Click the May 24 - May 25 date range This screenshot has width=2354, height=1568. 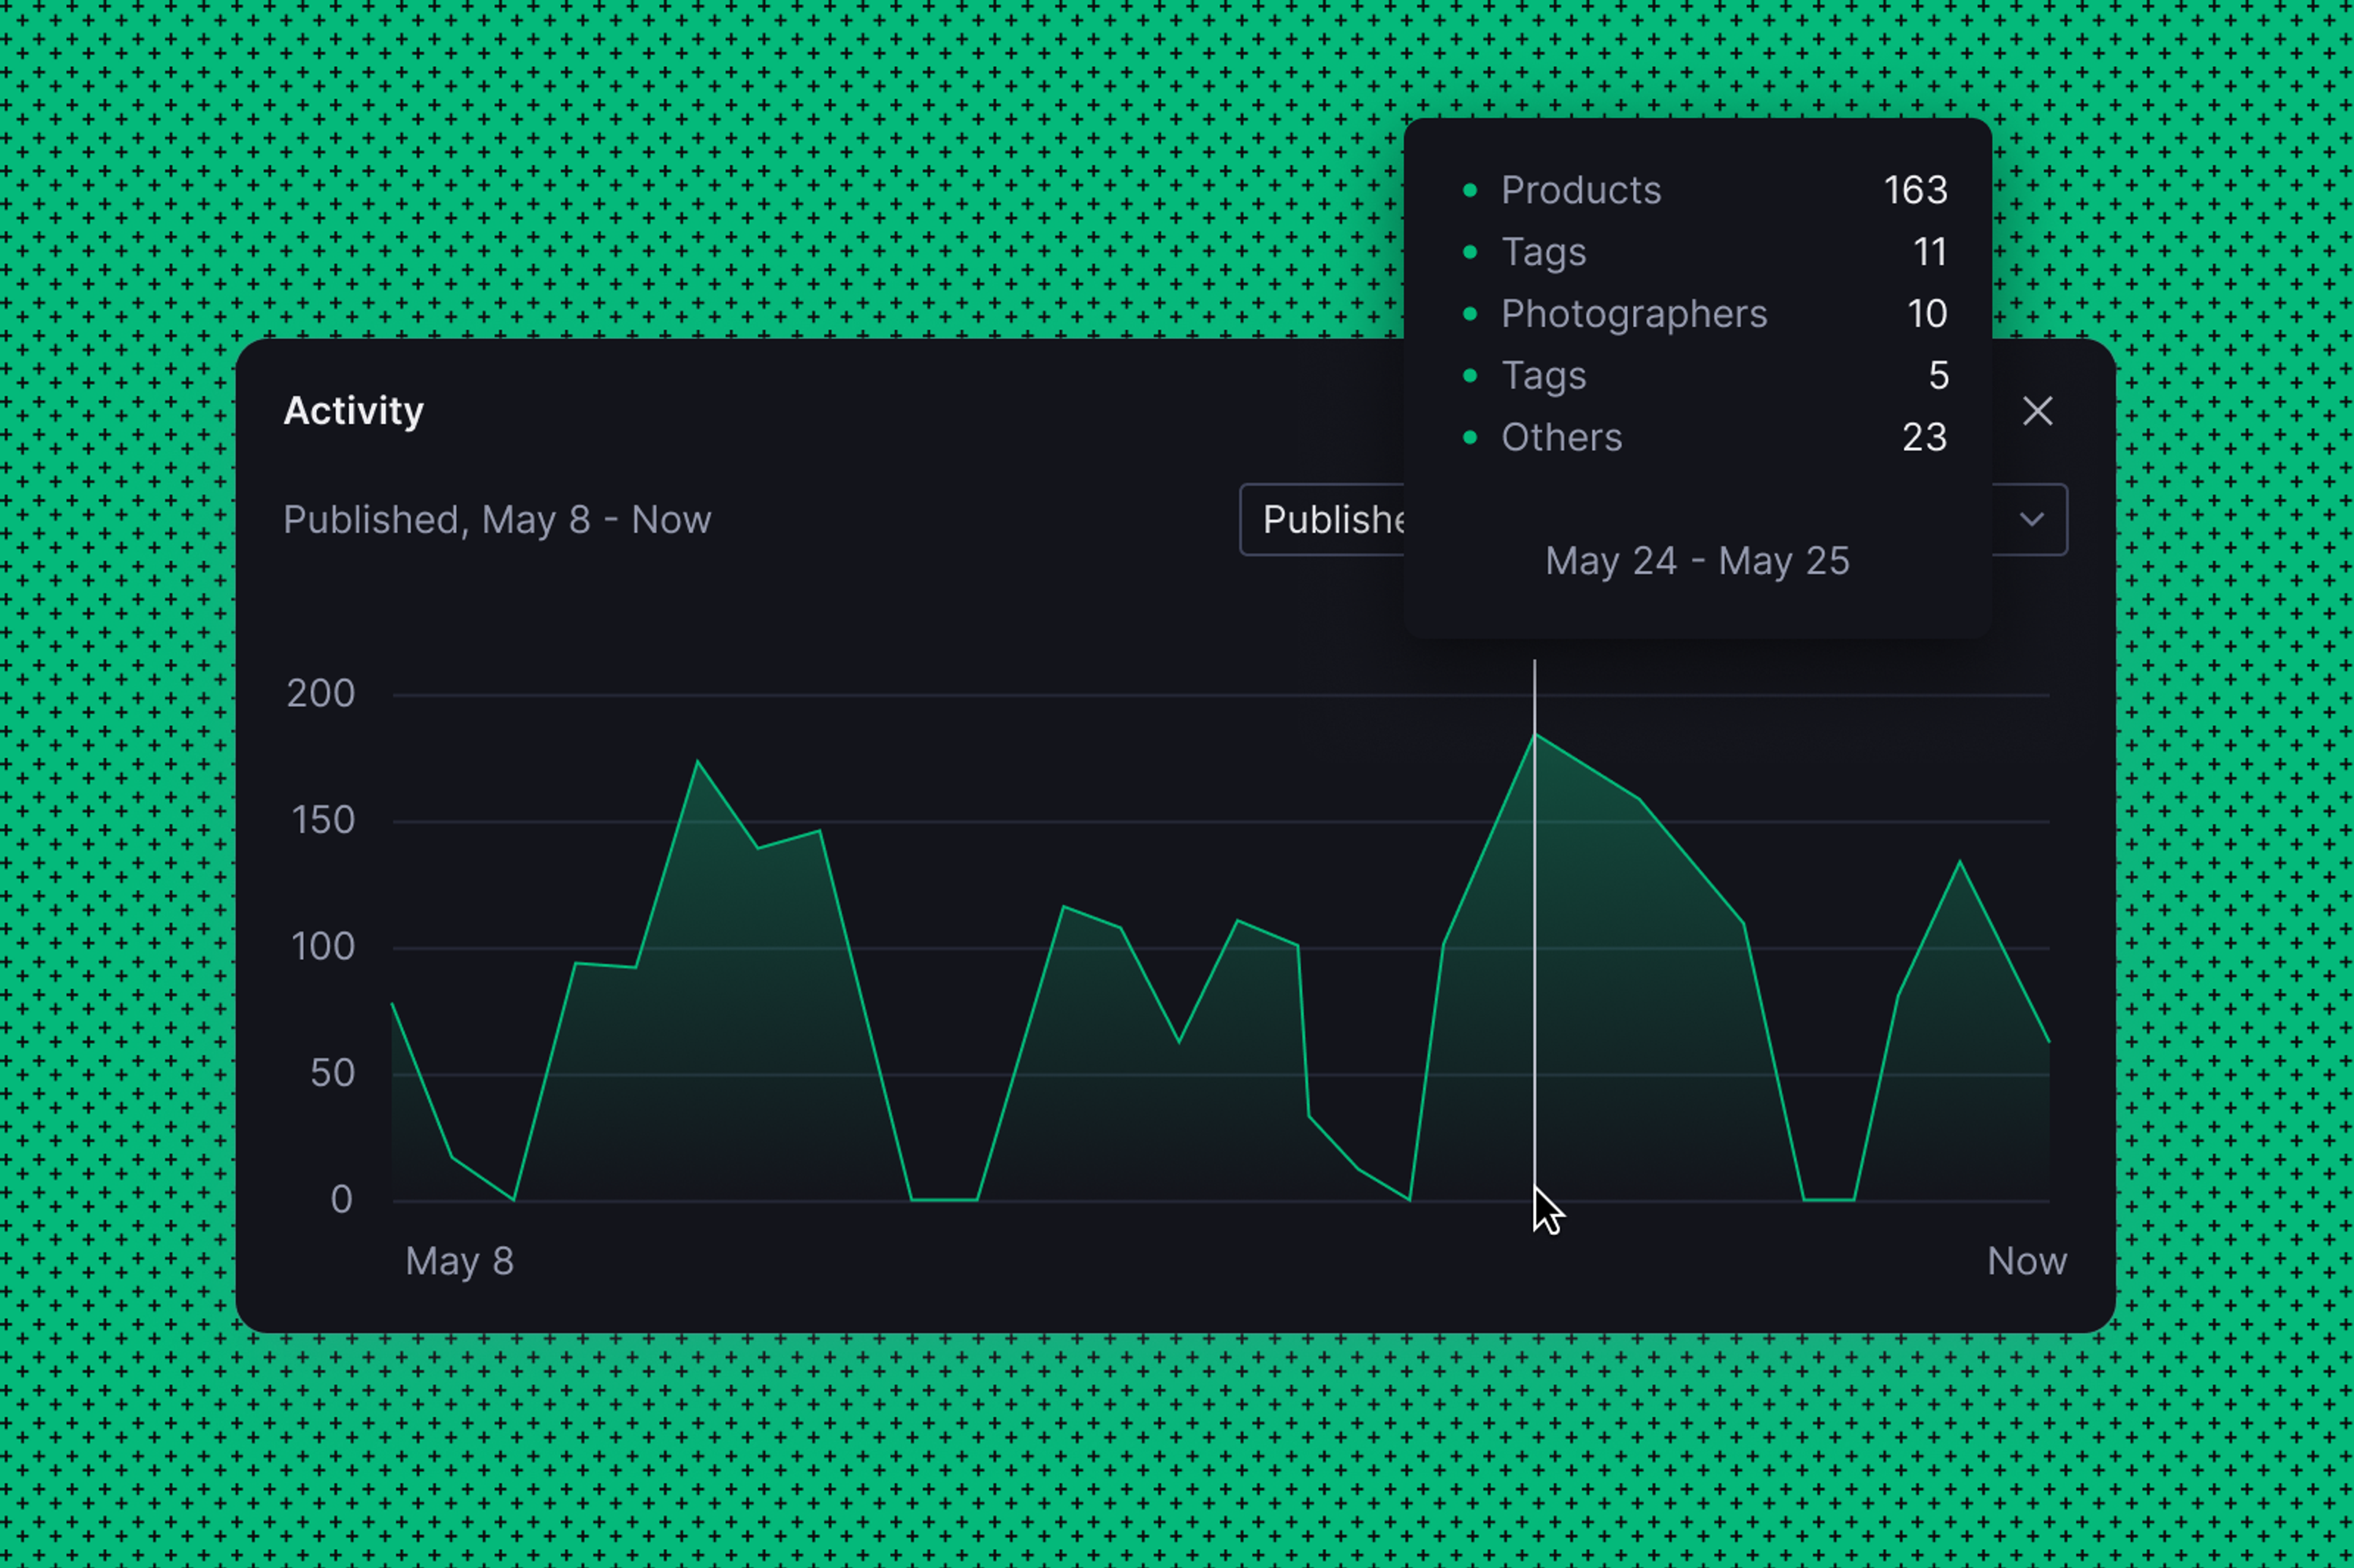[1697, 561]
